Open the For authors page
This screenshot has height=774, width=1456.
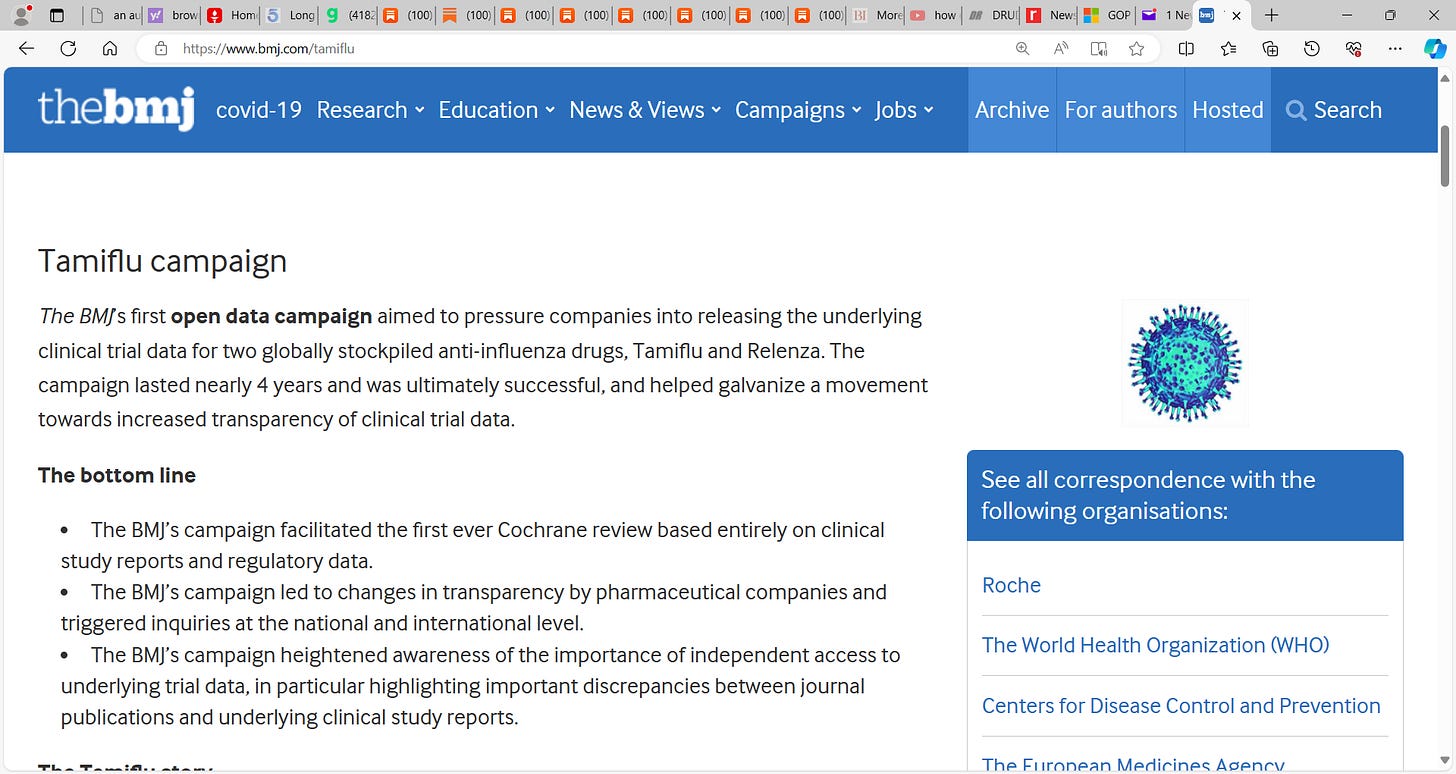[1121, 110]
